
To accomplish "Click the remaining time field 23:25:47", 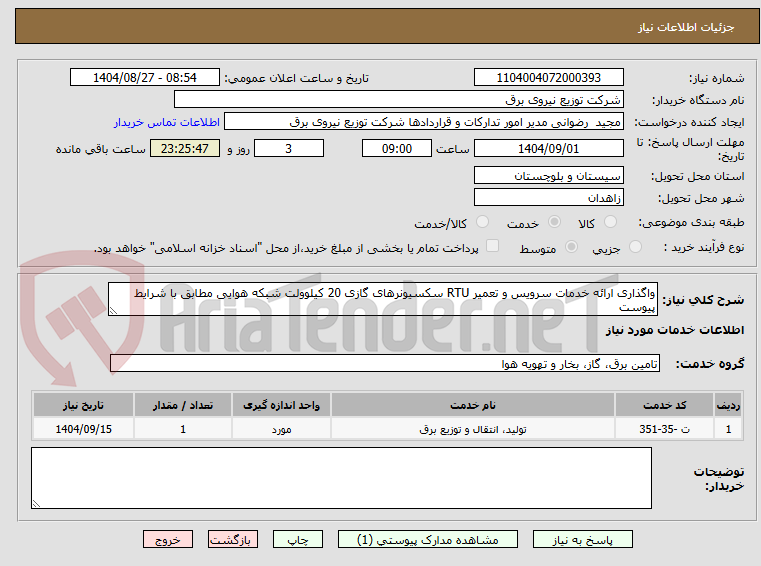I will [x=185, y=148].
